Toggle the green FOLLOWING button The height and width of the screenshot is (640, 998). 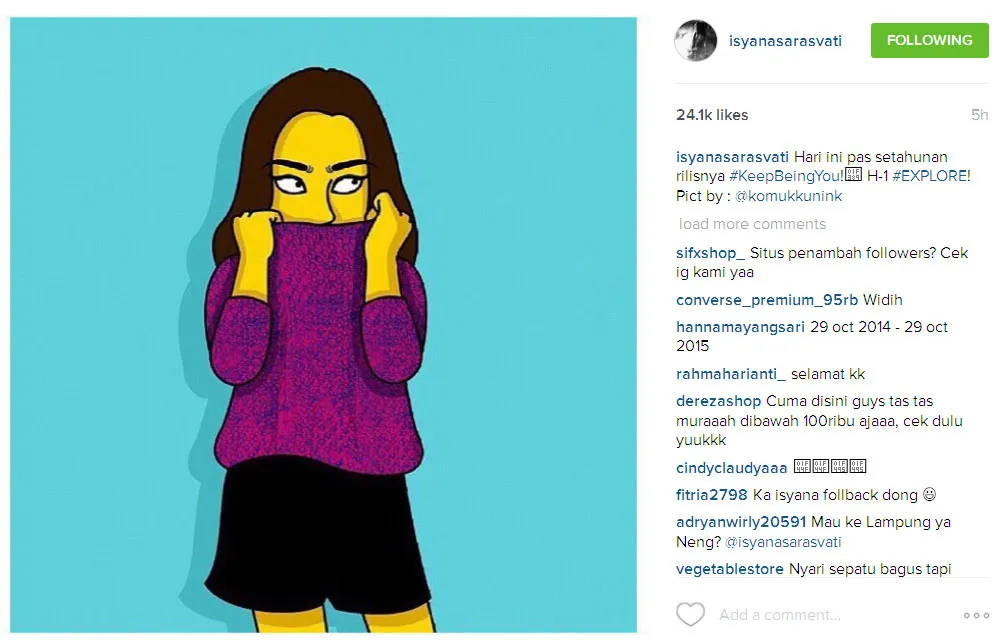(x=929, y=40)
